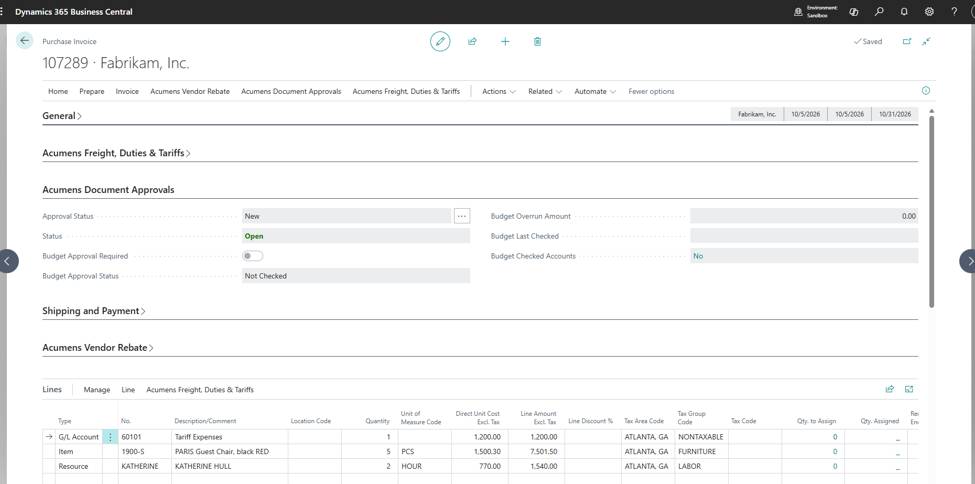Click HOUR unit of measure cell

pyautogui.click(x=423, y=466)
